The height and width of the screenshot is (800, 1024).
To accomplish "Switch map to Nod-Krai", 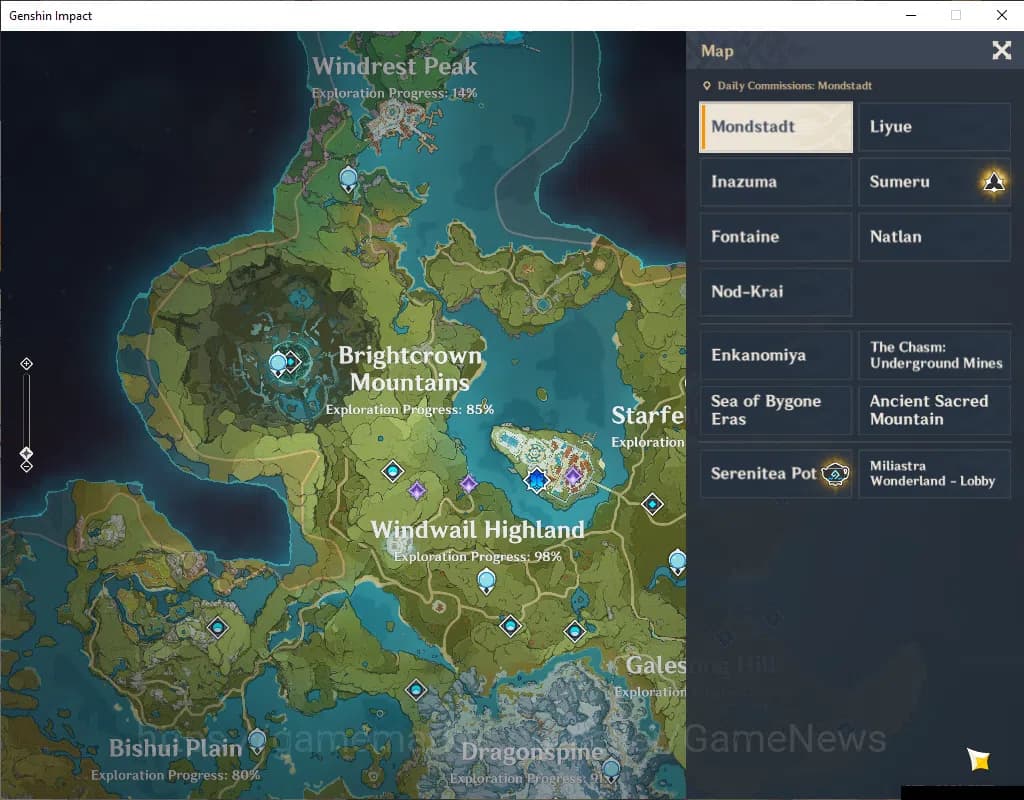I will [x=776, y=291].
